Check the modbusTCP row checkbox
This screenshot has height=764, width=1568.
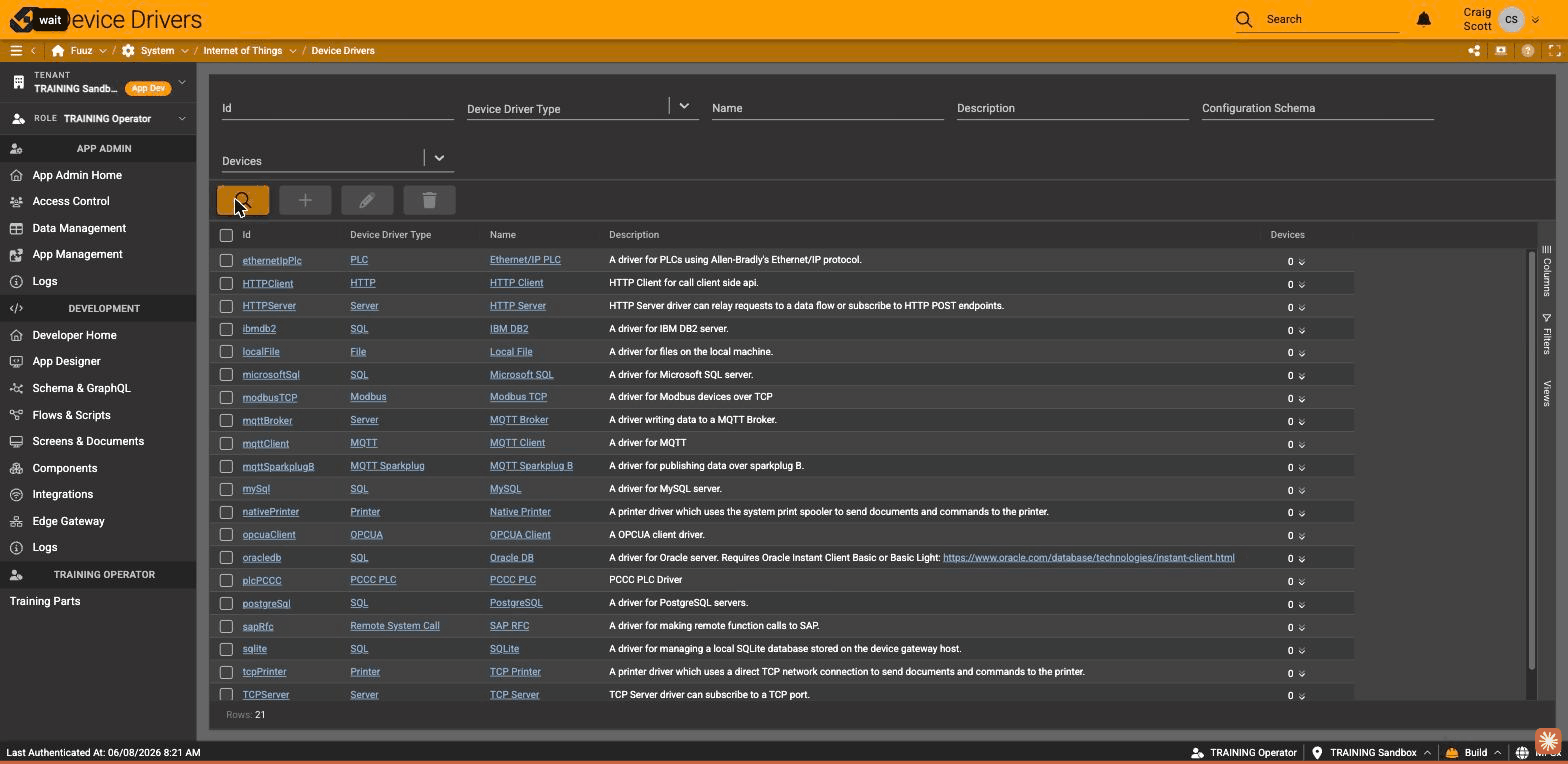click(226, 398)
